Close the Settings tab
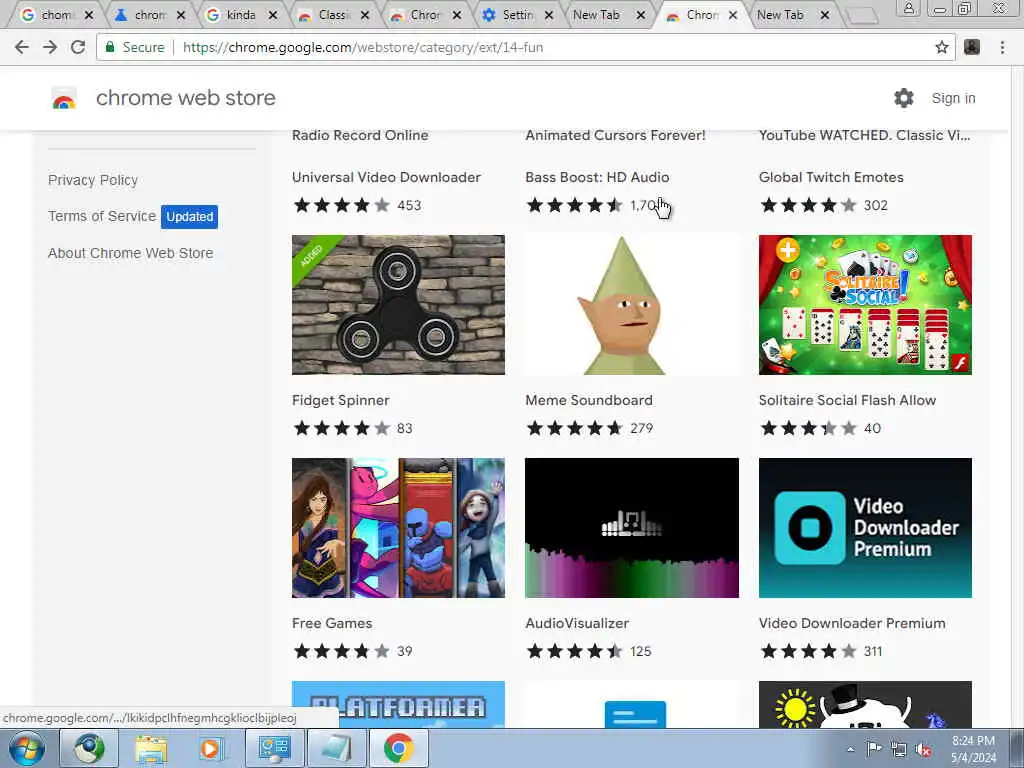This screenshot has width=1024, height=768. point(549,14)
